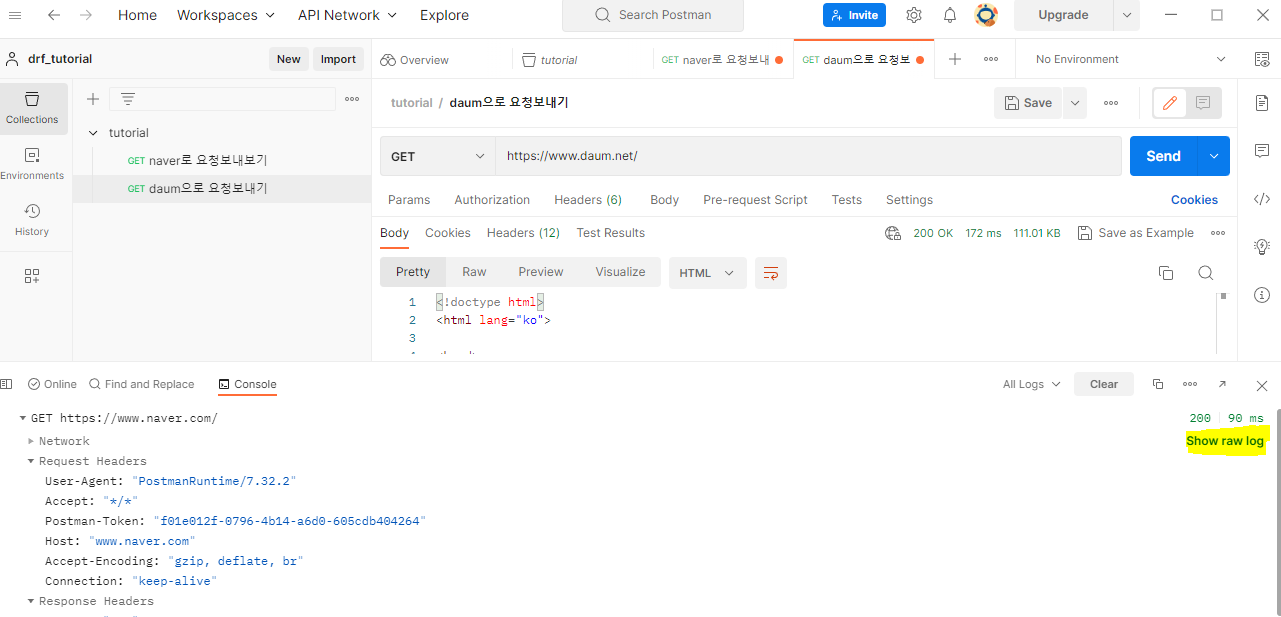
Task: Go forward with the right arrow
Action: [x=86, y=15]
